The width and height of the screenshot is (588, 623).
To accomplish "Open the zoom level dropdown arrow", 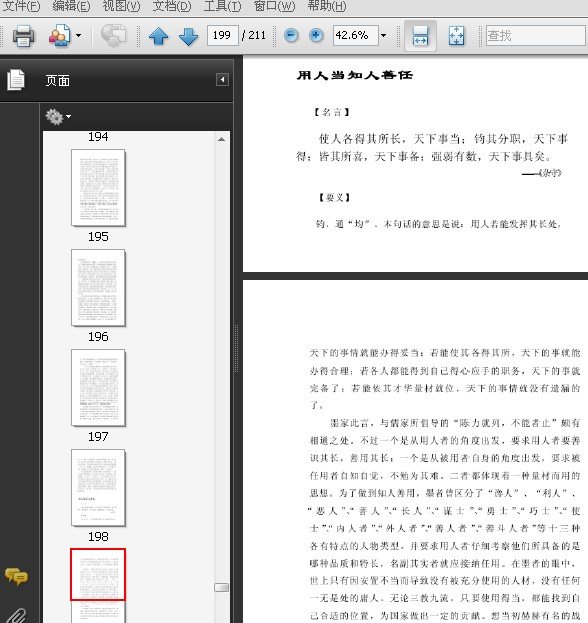I will 383,35.
